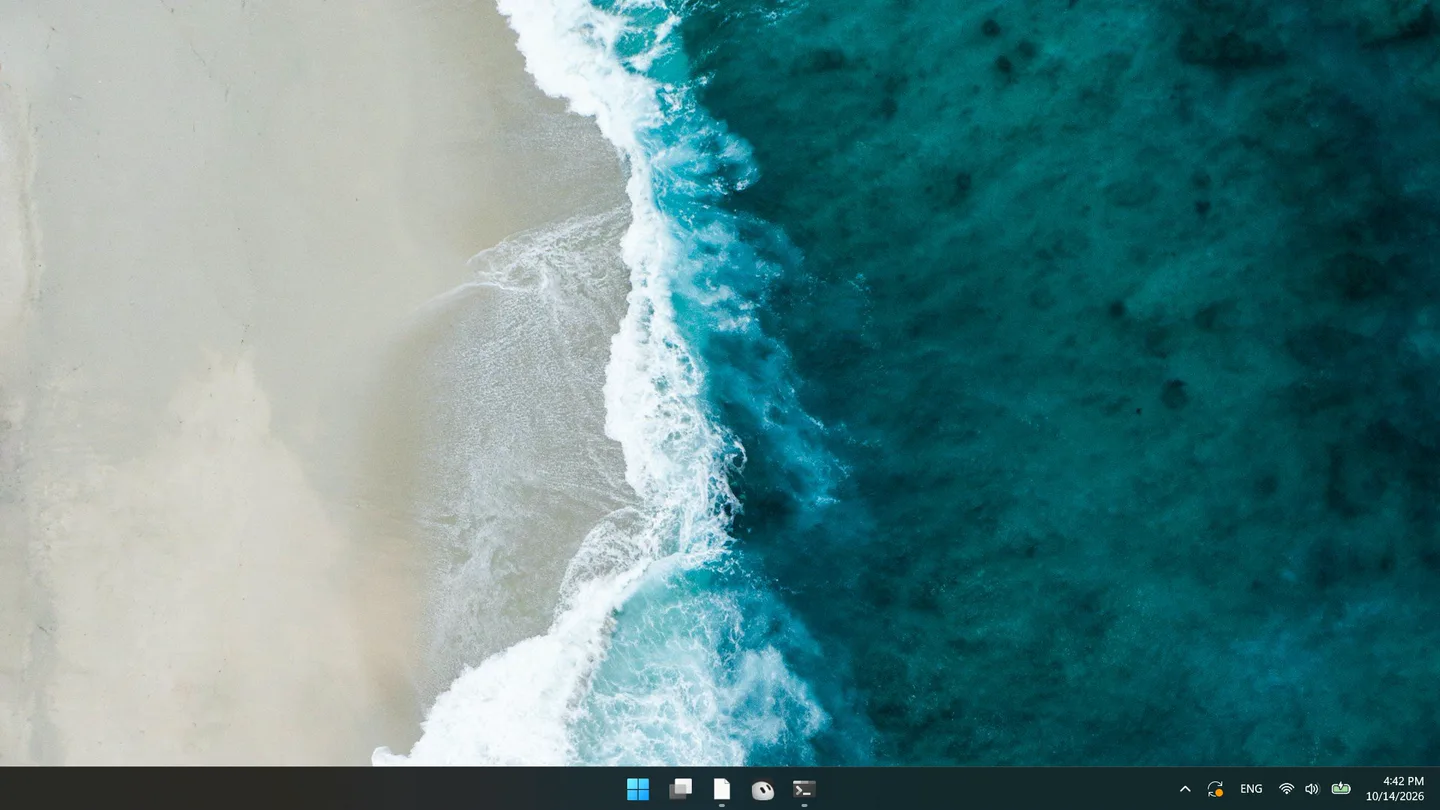Open the blank document app on the taskbar
This screenshot has height=810, width=1440.
pyautogui.click(x=722, y=789)
